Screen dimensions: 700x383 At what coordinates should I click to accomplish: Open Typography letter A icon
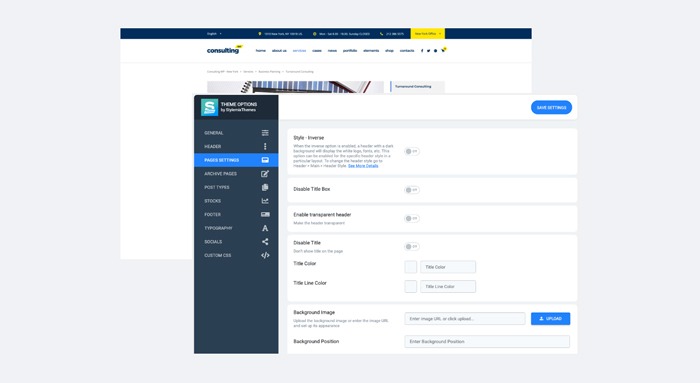point(265,228)
